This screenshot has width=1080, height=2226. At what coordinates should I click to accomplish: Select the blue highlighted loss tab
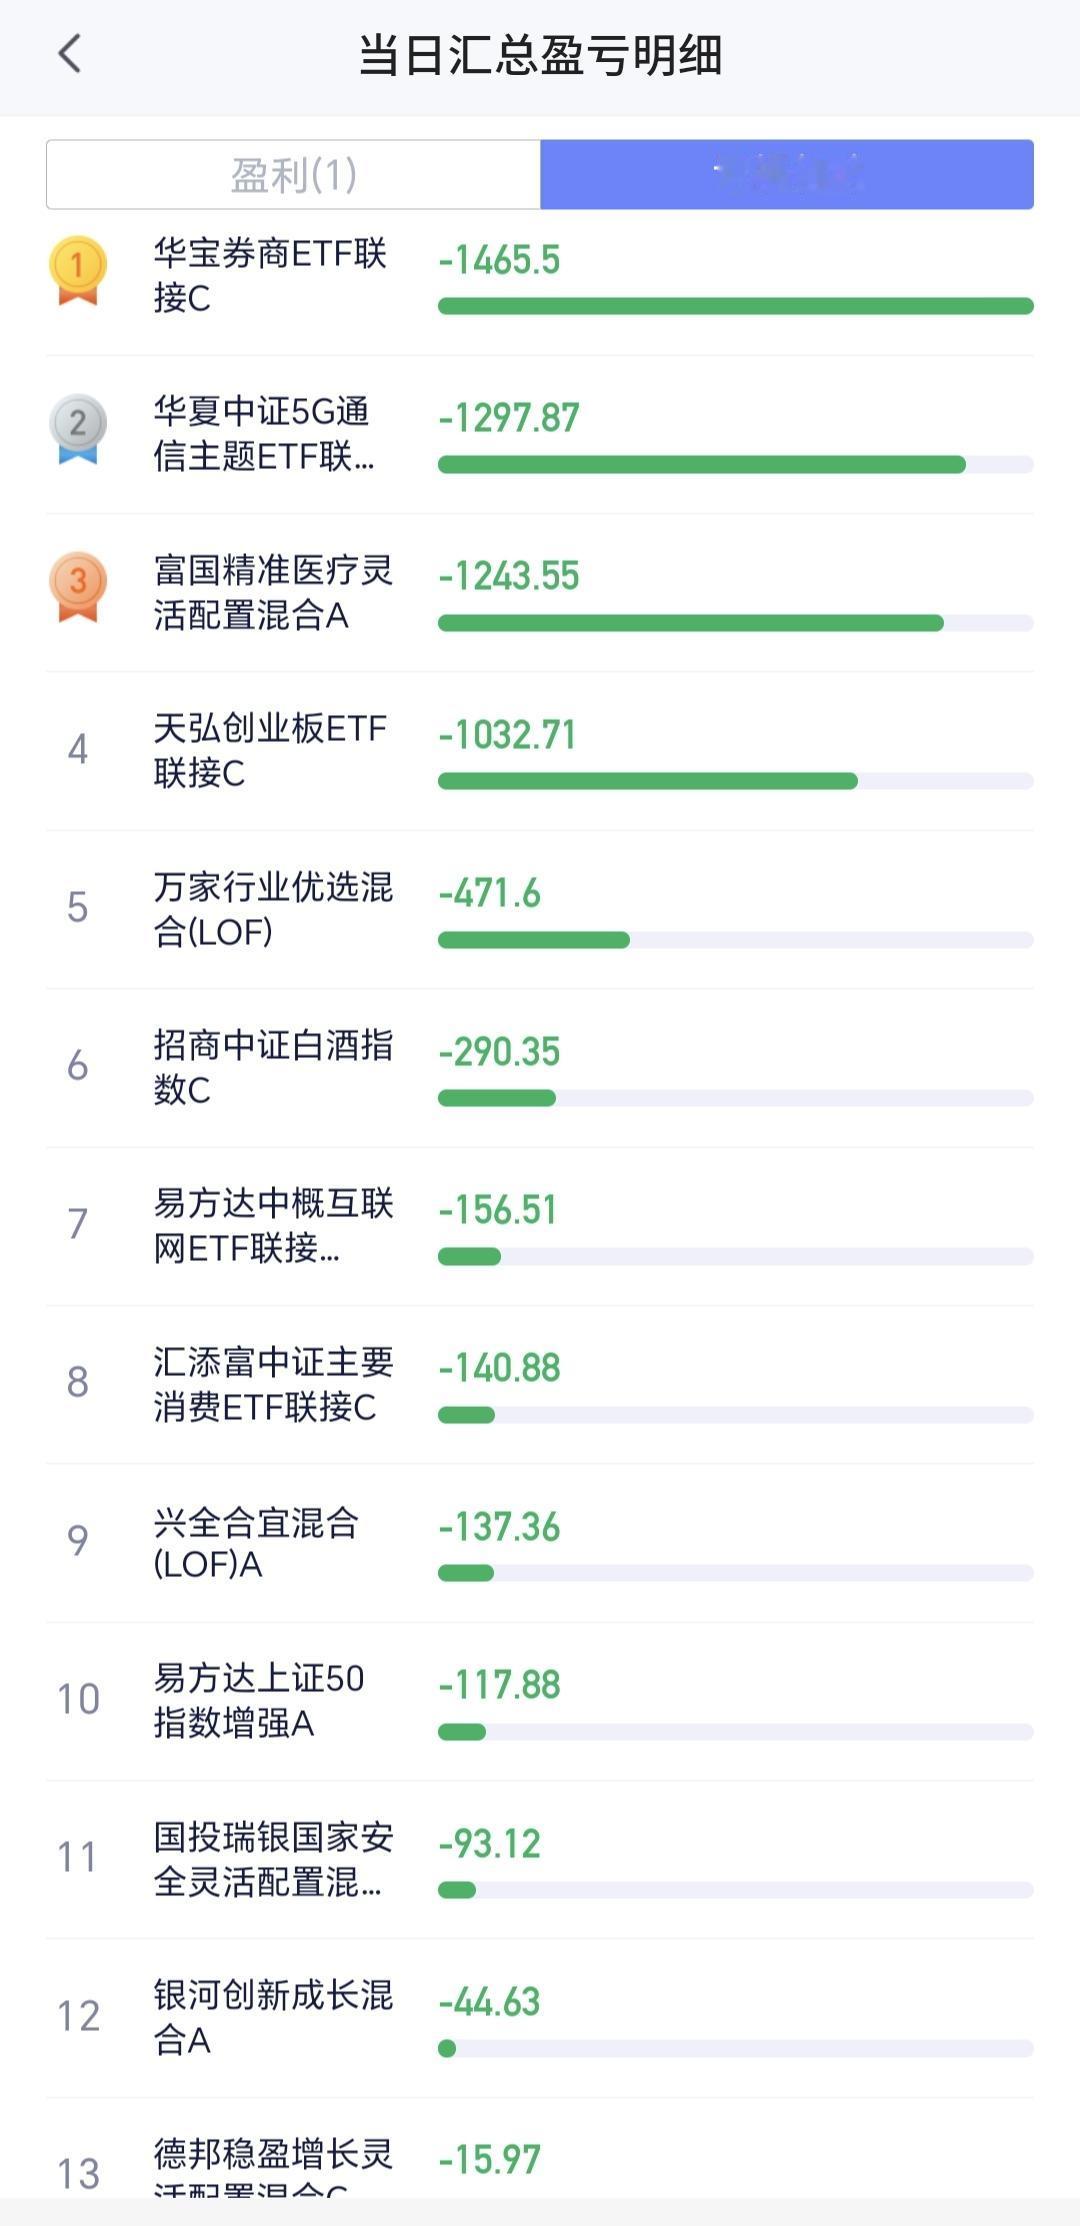click(786, 175)
